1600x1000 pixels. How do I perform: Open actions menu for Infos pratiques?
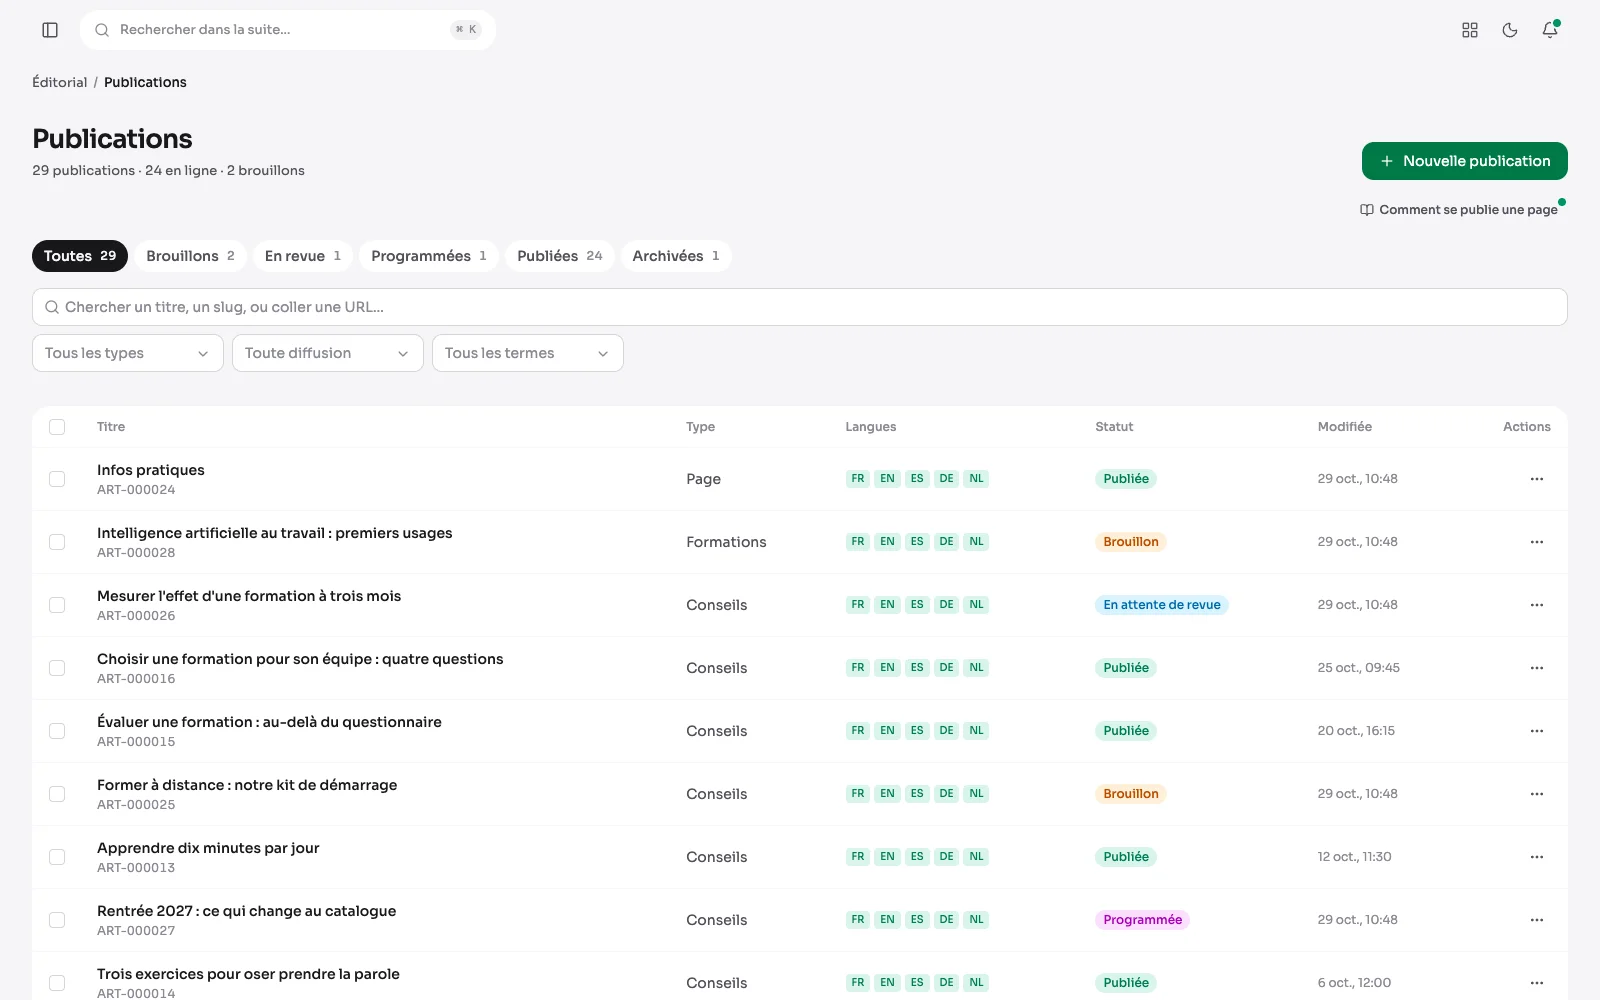click(x=1537, y=479)
